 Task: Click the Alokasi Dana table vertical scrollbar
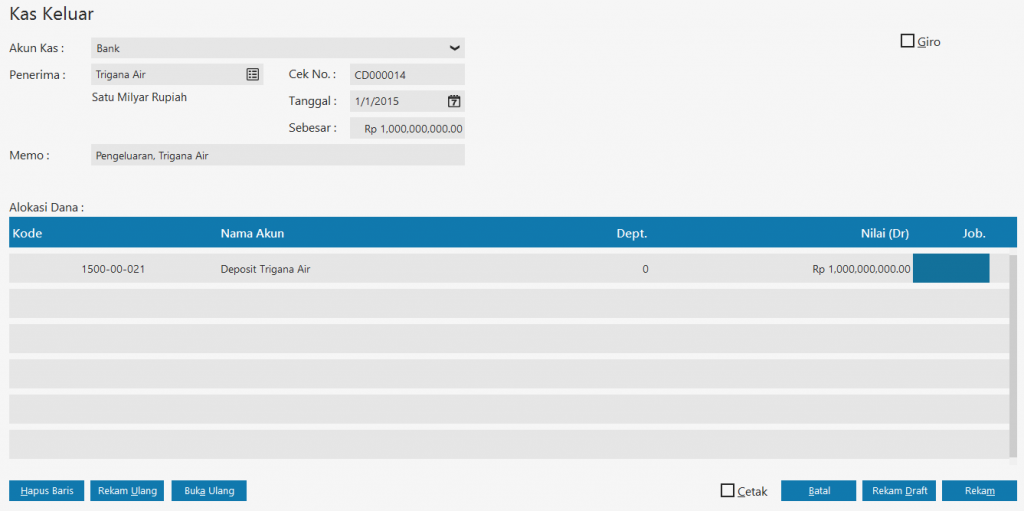1012,355
